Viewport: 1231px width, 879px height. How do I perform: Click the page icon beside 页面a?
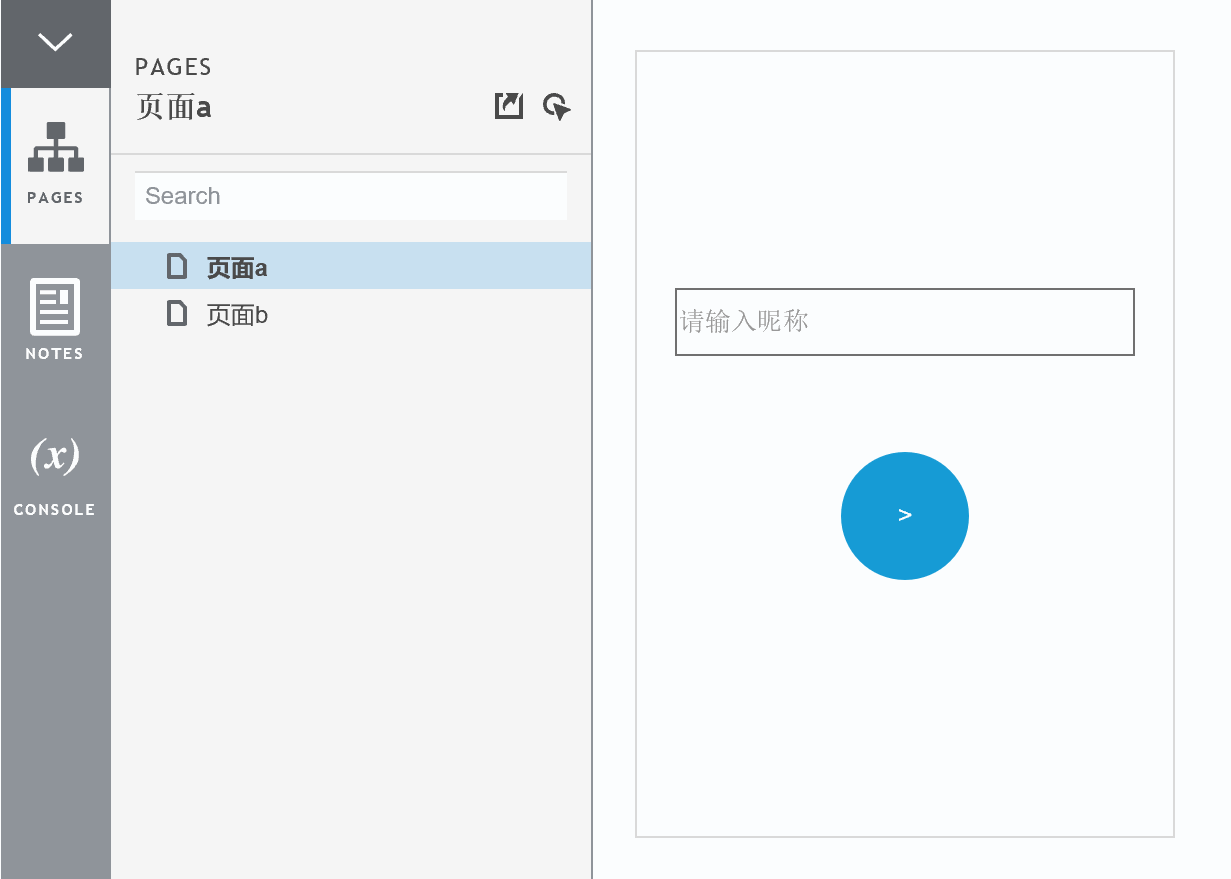pos(177,266)
